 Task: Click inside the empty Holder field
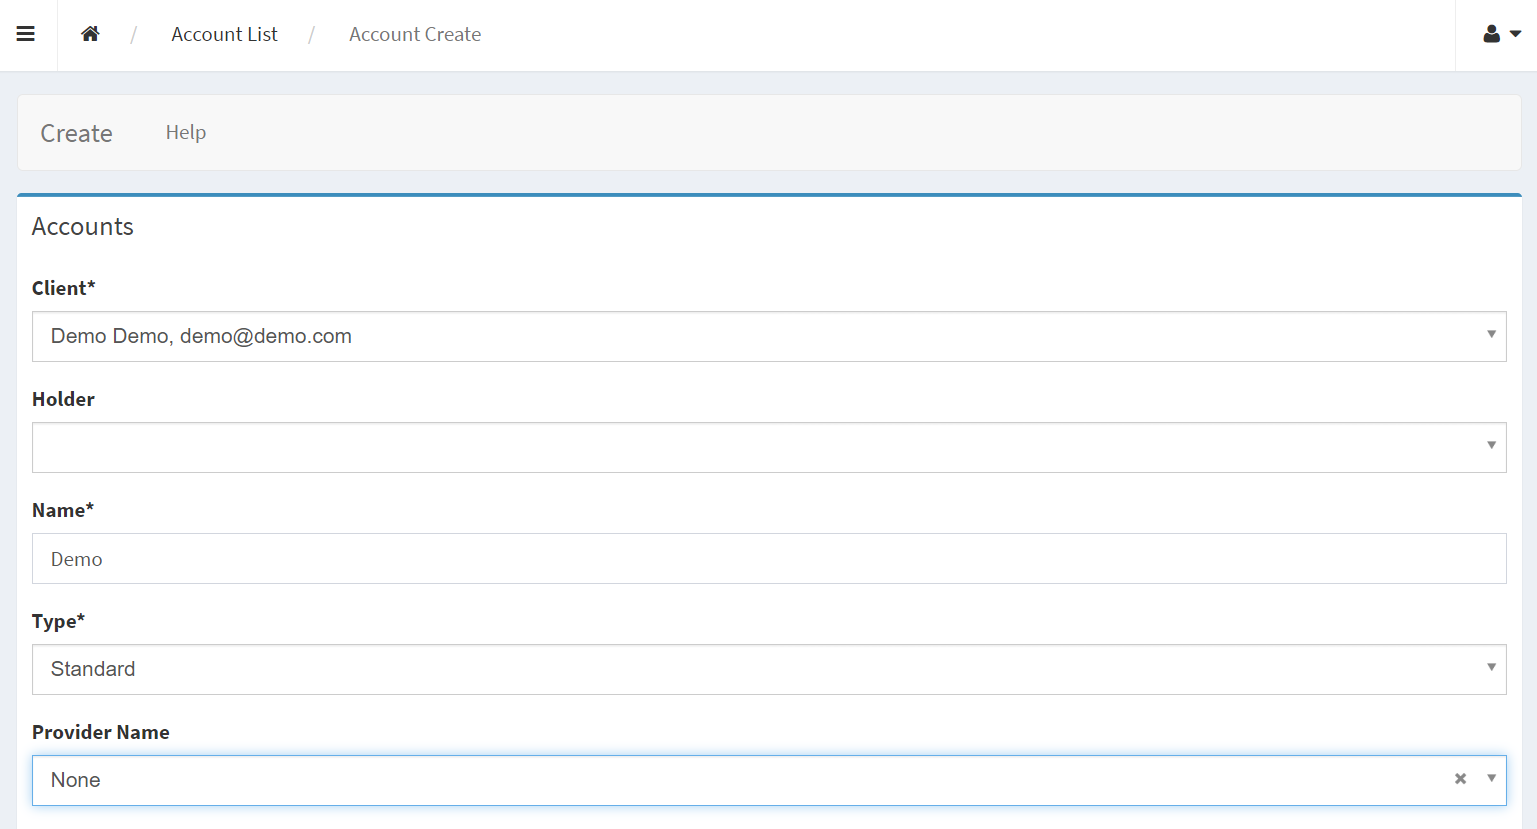click(750, 447)
